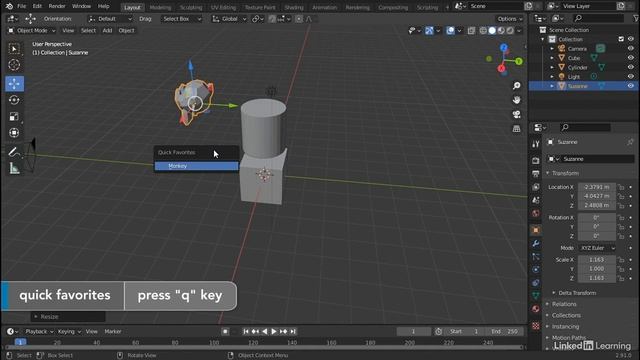Open the File menu
This screenshot has height=360, width=640.
pos(21,7)
